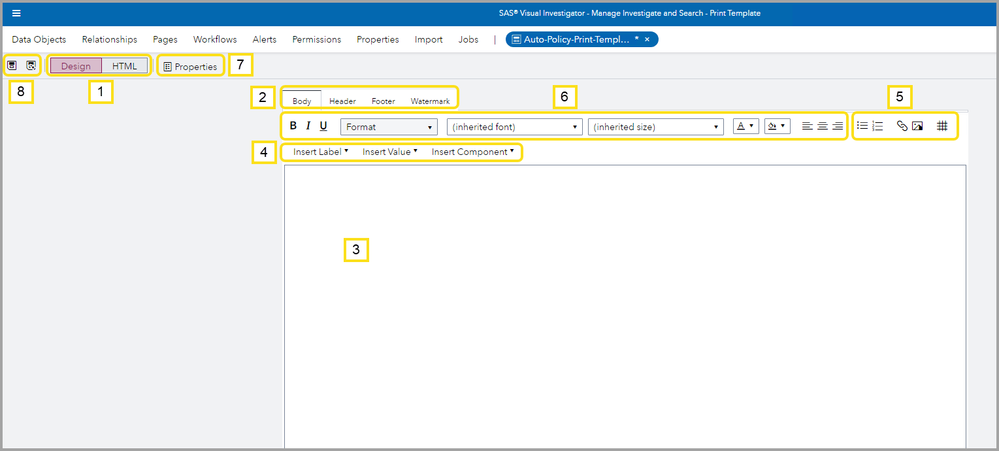
Task: Open the inherited font dropdown
Action: [515, 127]
